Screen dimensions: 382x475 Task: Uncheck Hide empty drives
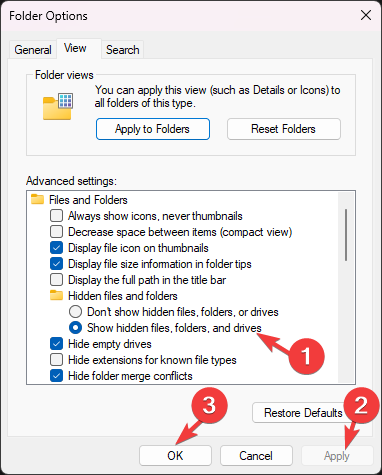56,344
